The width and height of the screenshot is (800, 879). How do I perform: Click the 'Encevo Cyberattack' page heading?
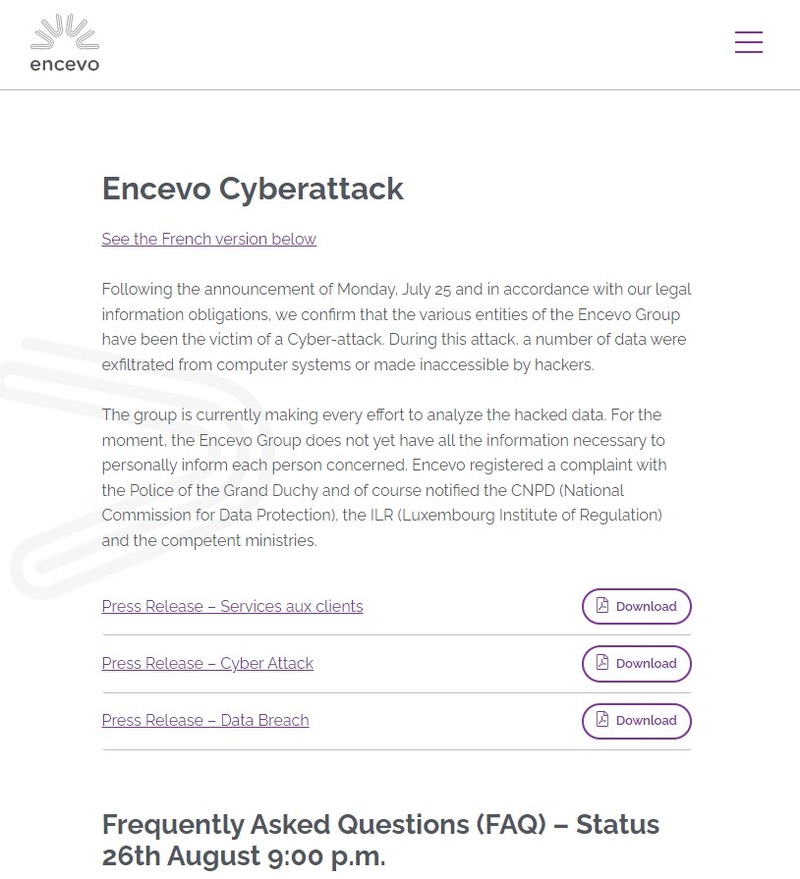[x=253, y=189]
